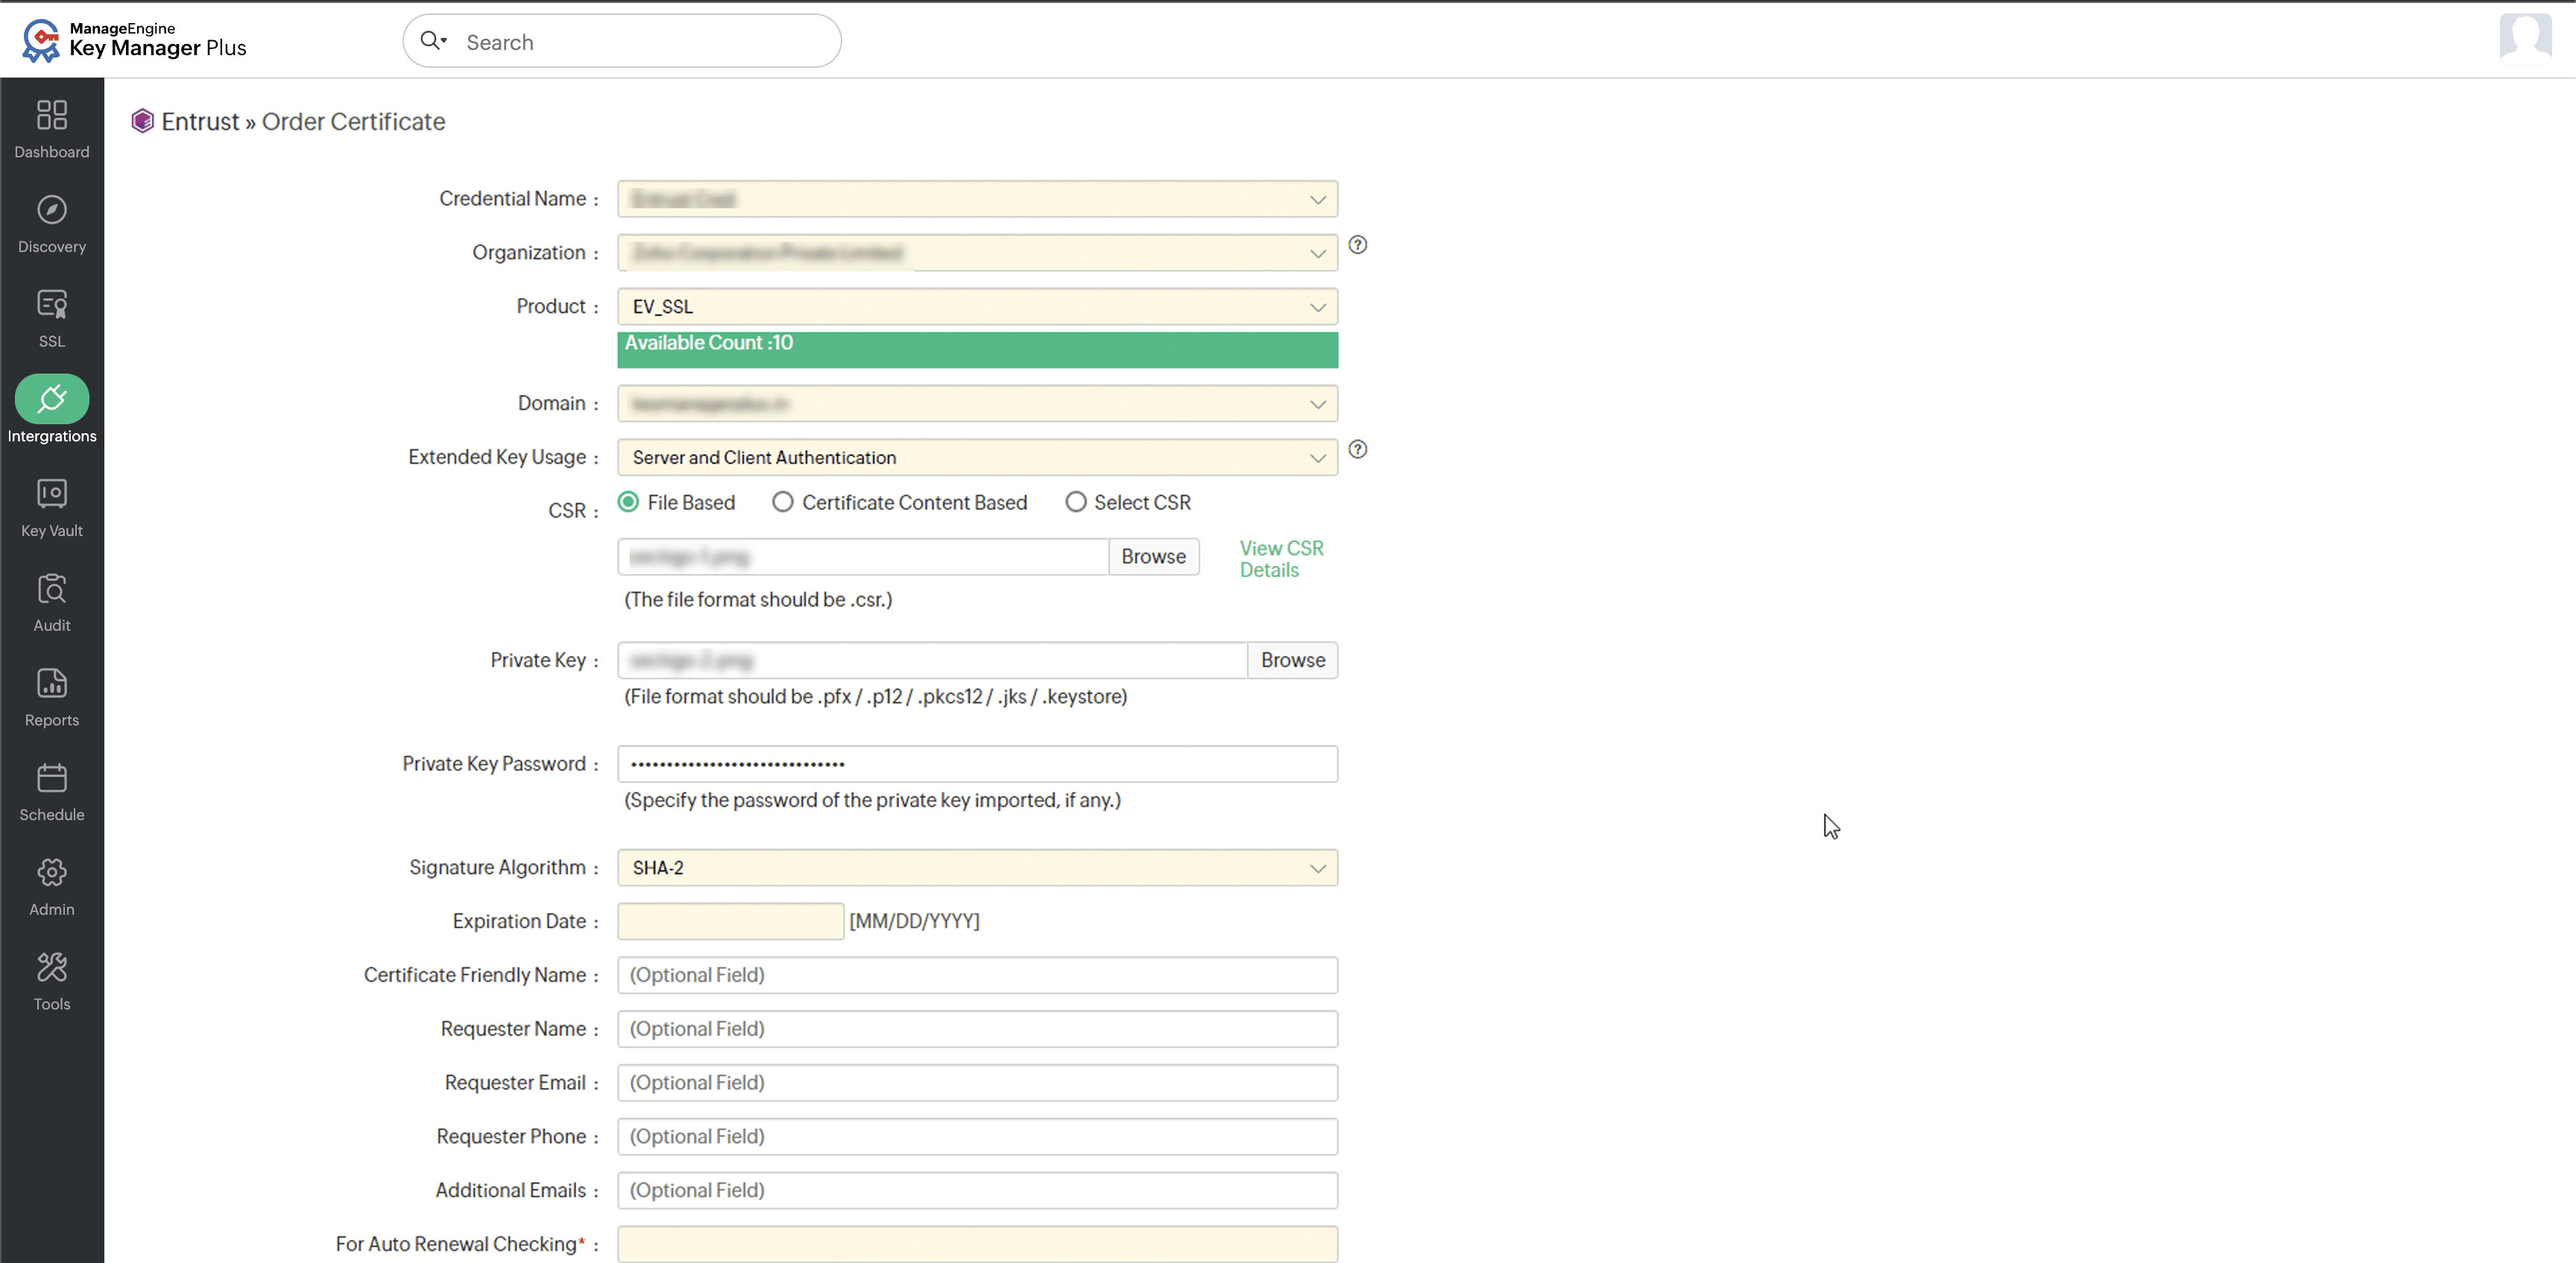This screenshot has width=2576, height=1263.
Task: Click the Dashboard menu label
Action: [x=52, y=152]
